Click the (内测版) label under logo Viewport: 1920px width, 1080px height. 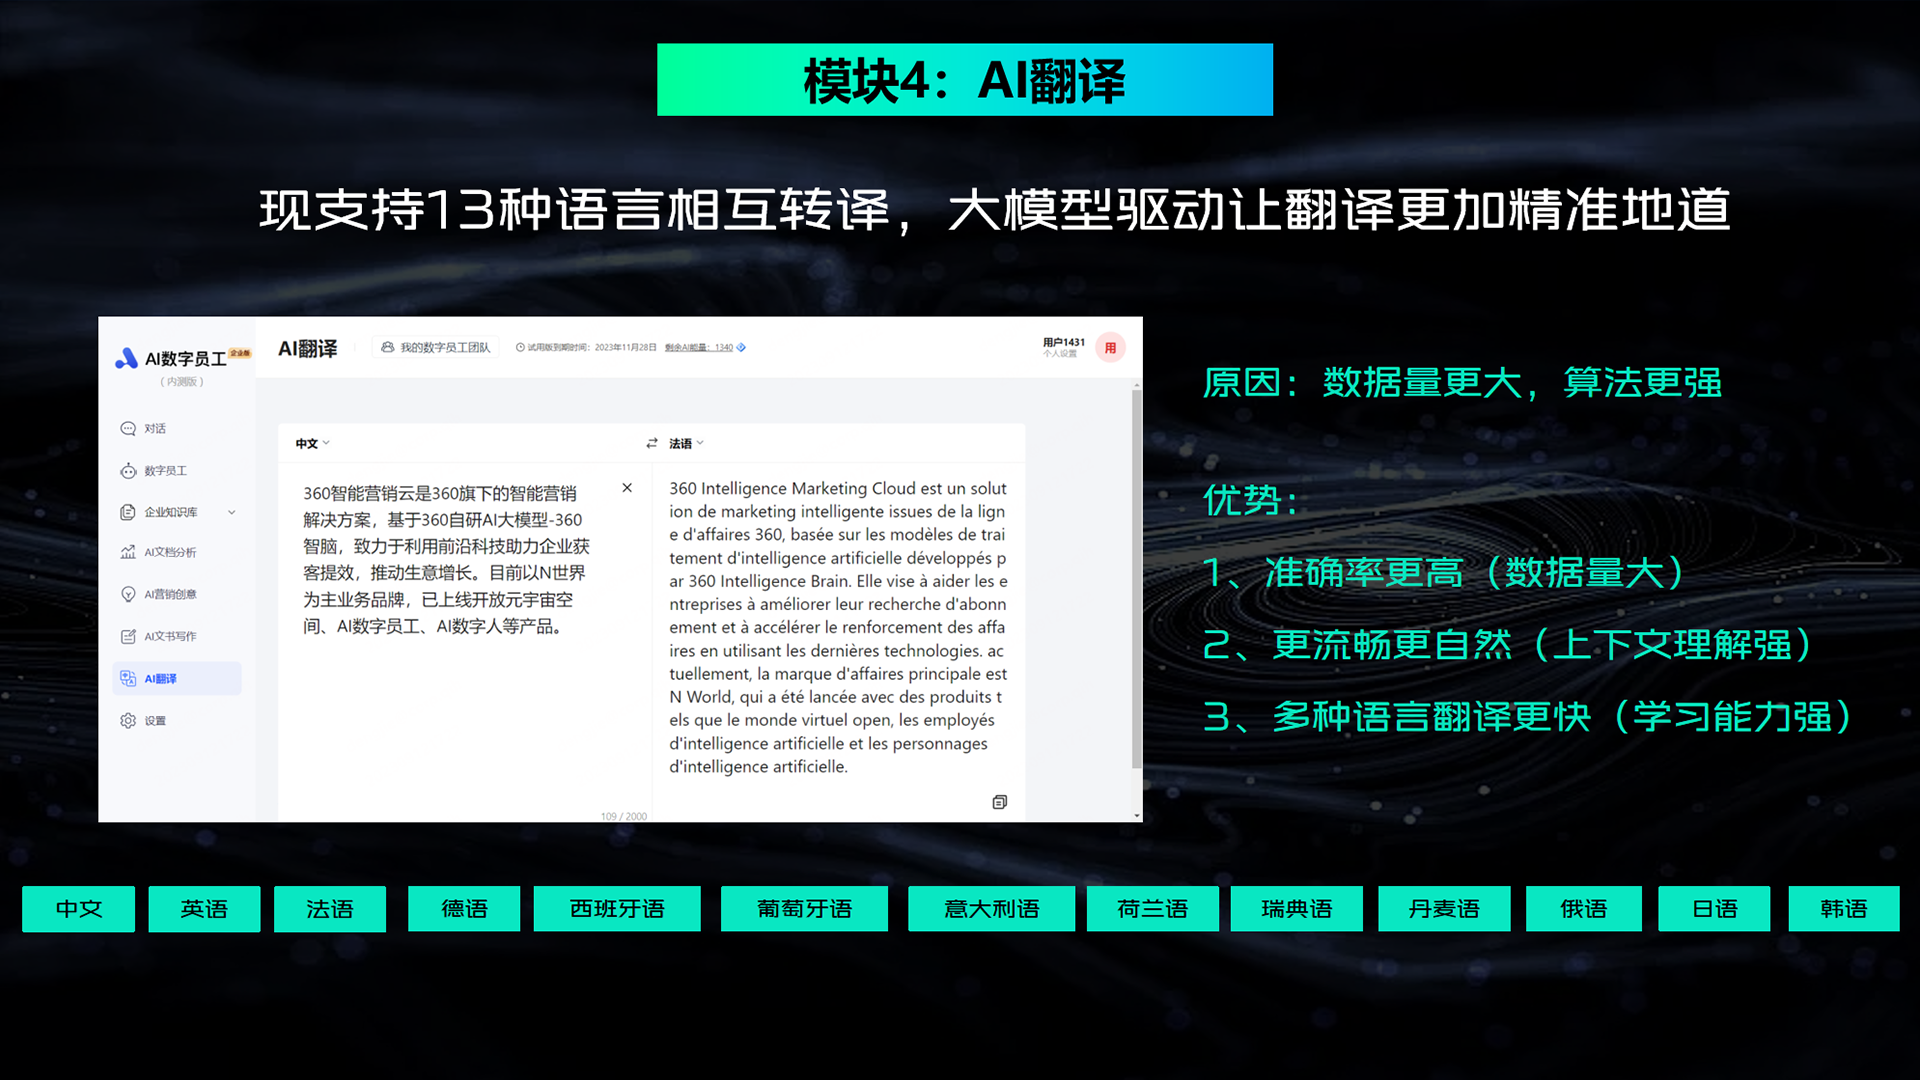182,382
